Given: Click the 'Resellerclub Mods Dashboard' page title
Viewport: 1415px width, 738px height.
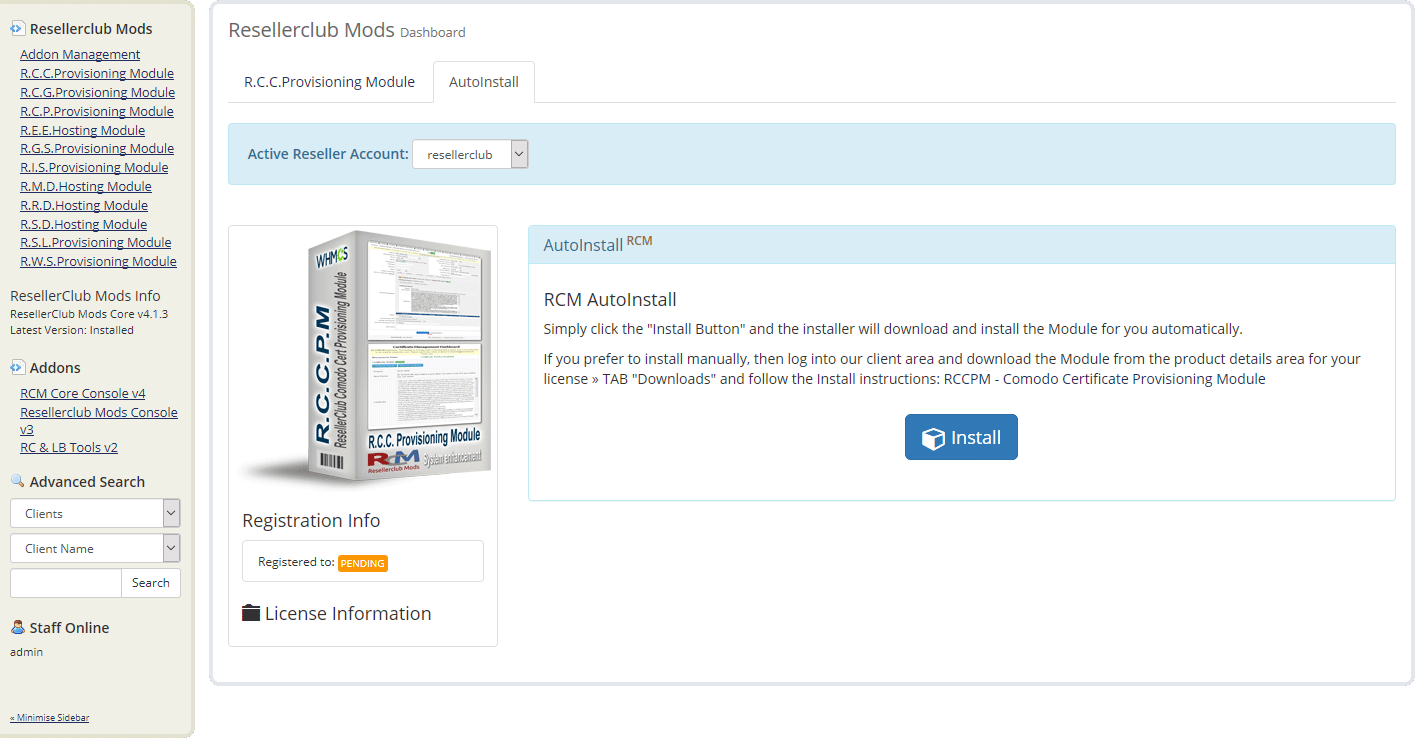Looking at the screenshot, I should tap(347, 30).
